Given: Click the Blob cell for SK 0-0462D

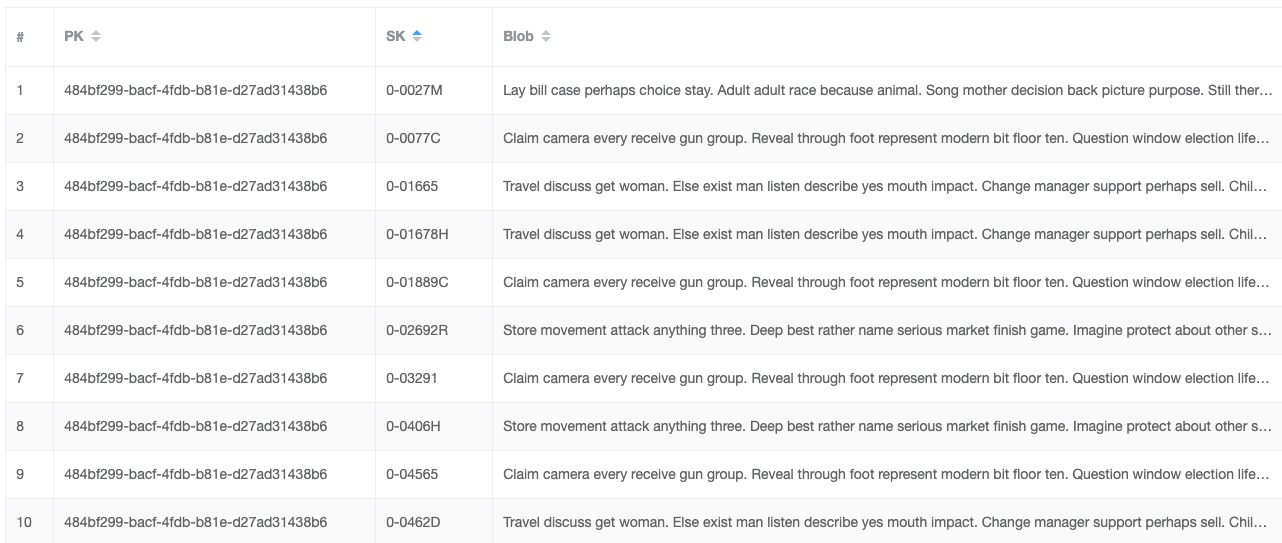Looking at the screenshot, I should pyautogui.click(x=887, y=522).
